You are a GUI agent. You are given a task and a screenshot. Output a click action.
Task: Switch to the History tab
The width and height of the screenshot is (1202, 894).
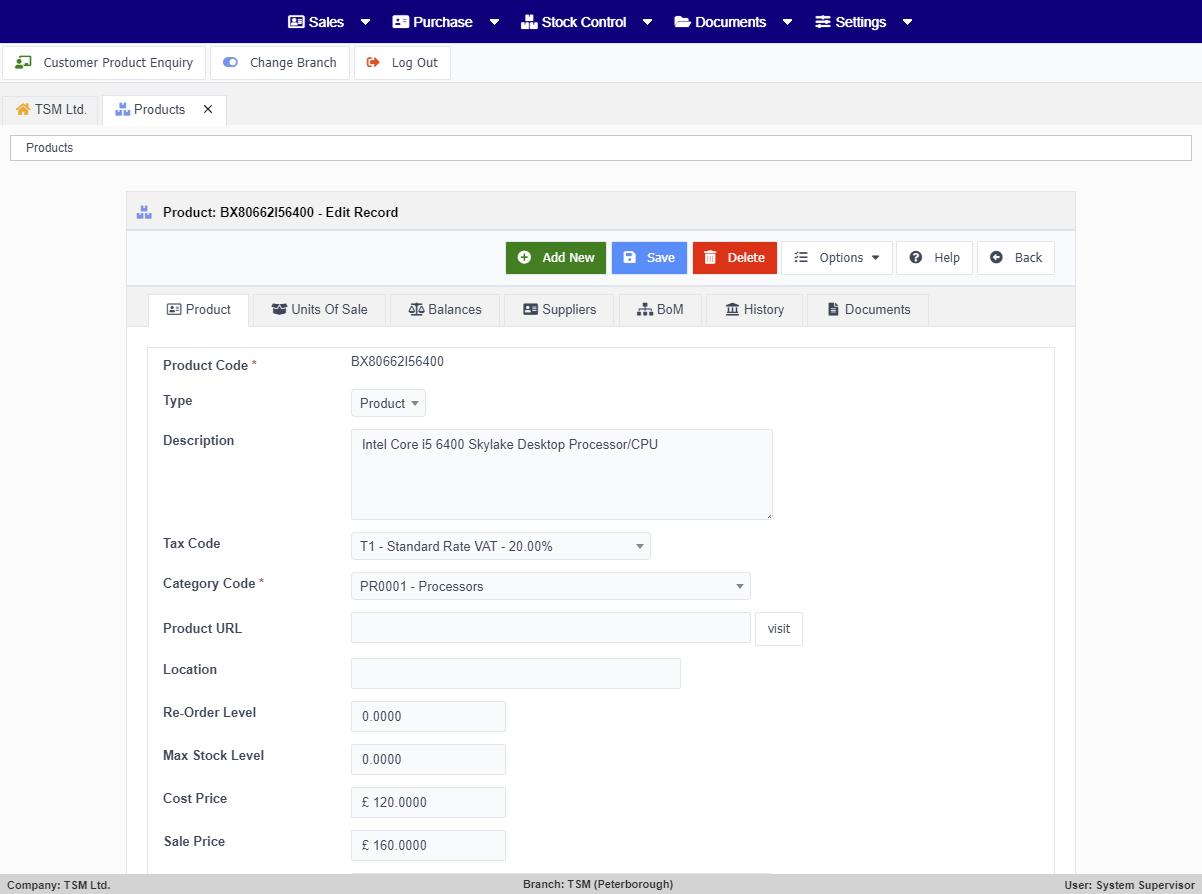point(755,310)
